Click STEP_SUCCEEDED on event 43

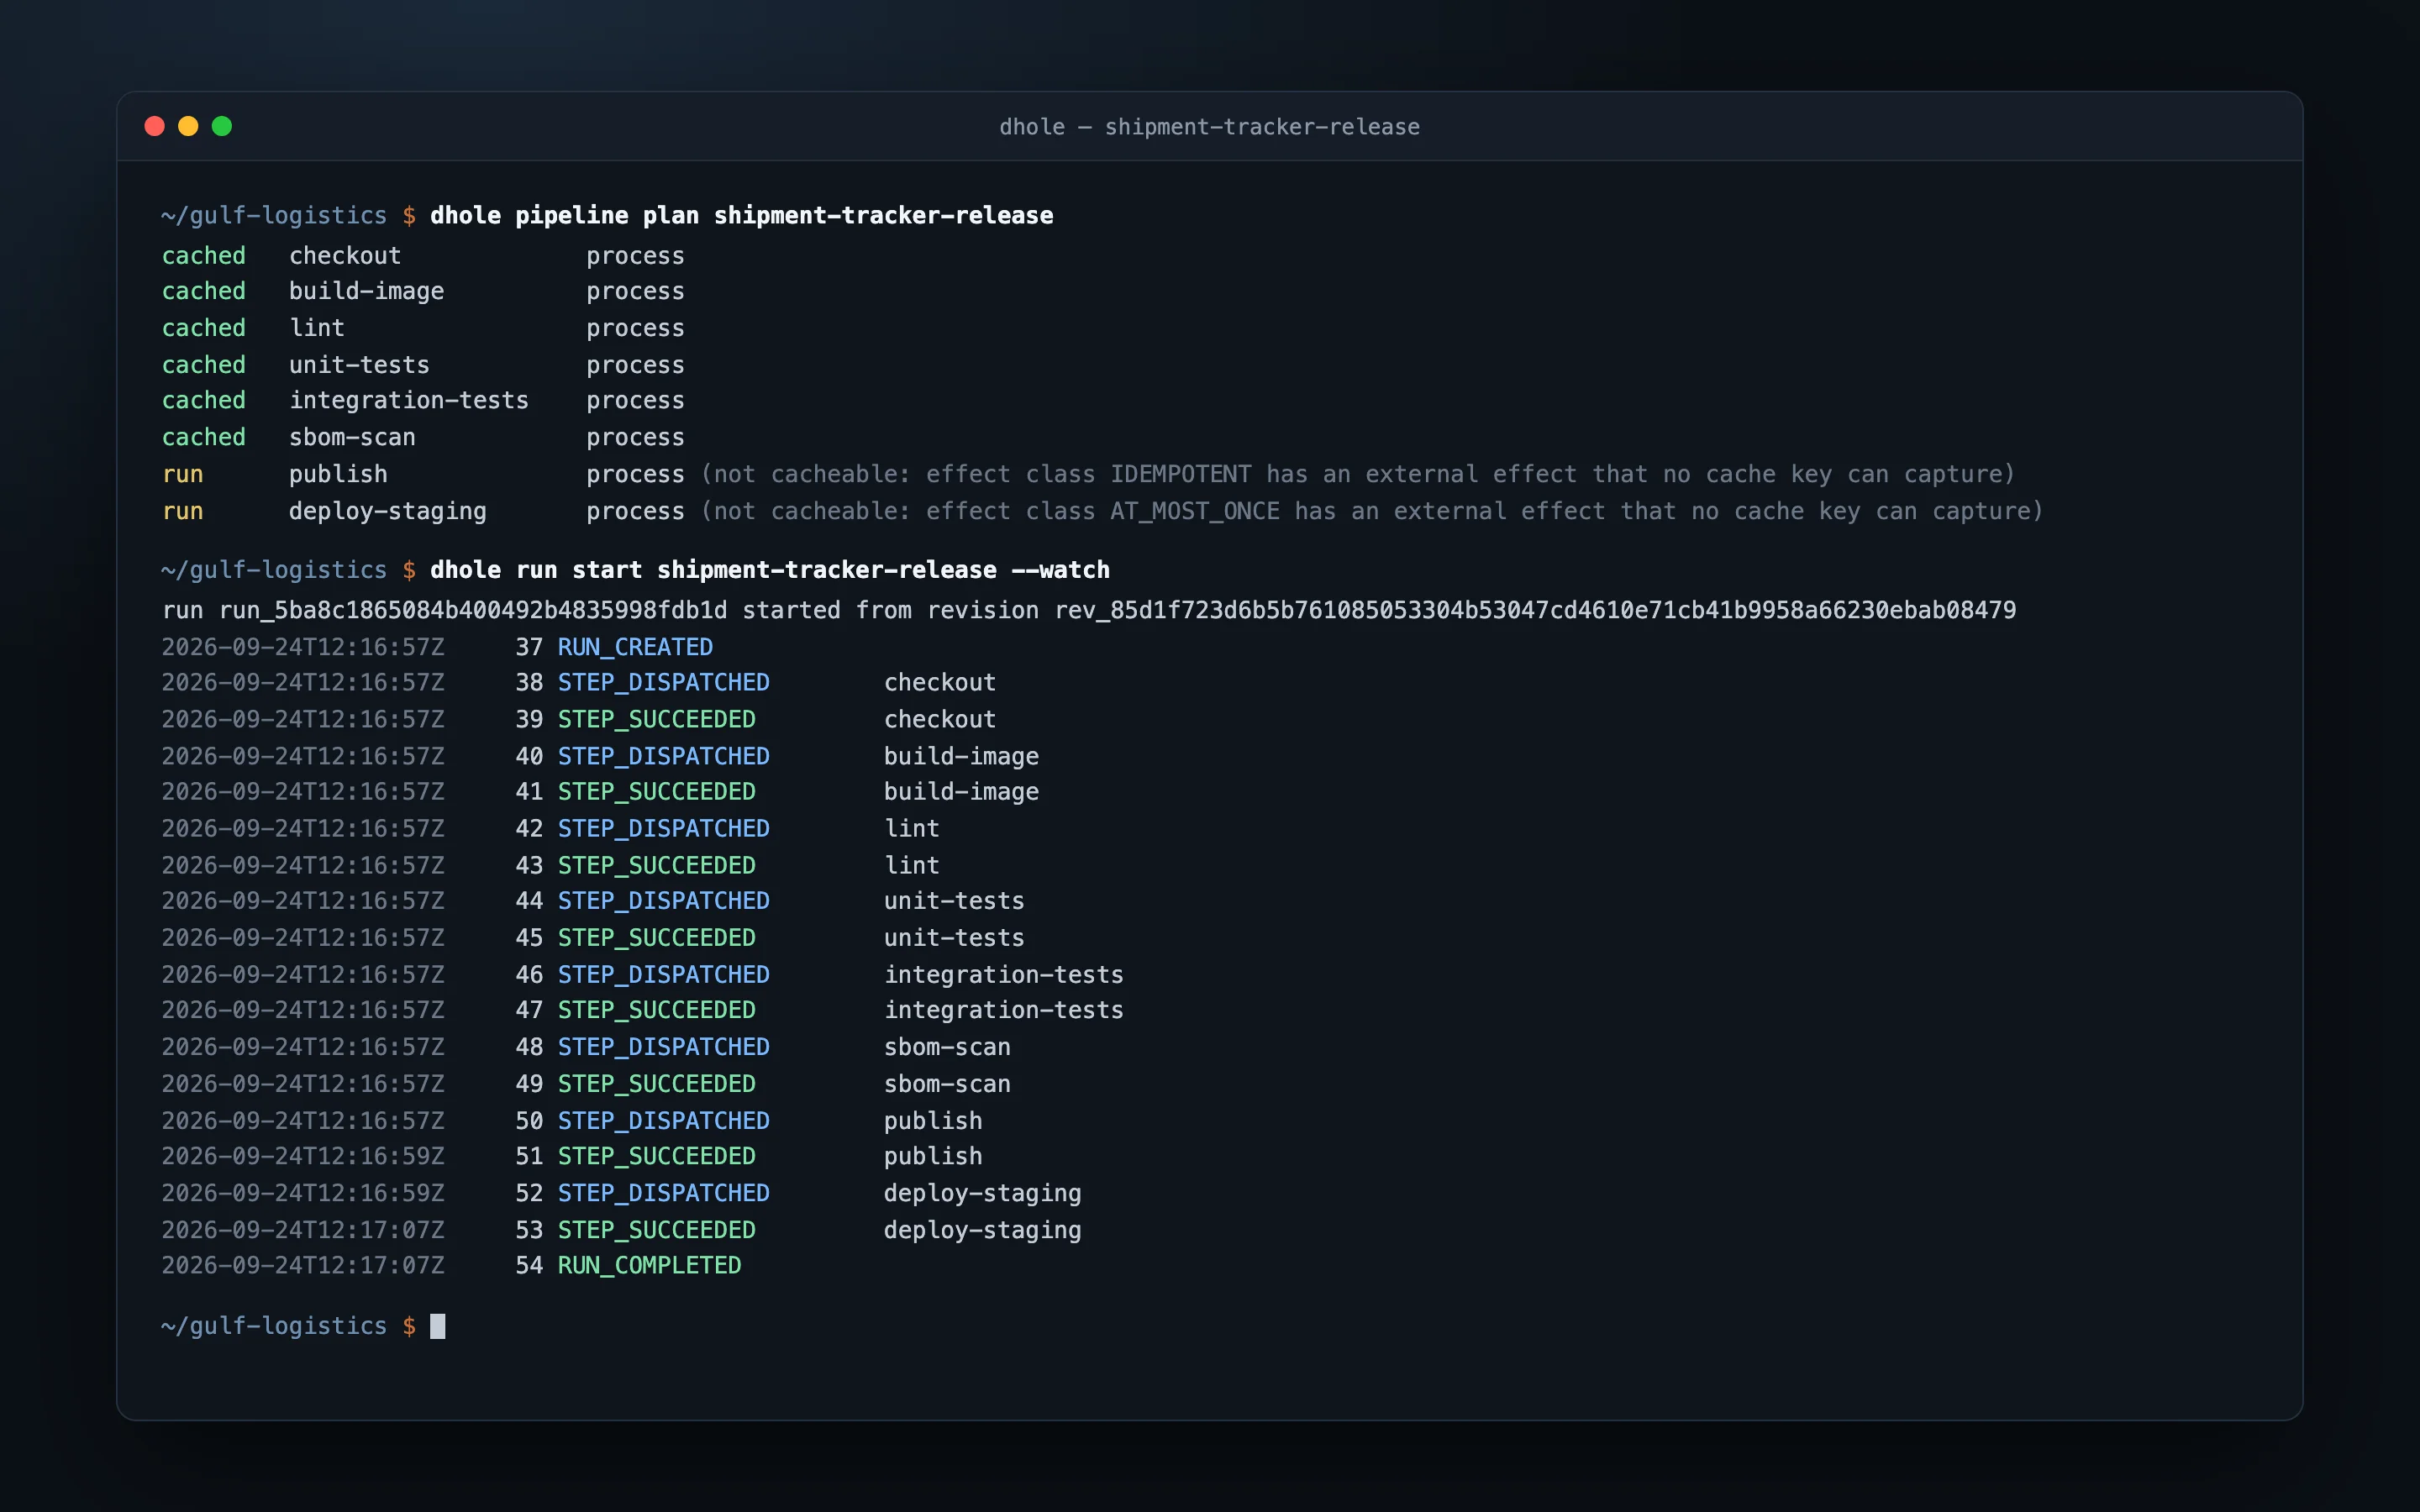(x=656, y=865)
